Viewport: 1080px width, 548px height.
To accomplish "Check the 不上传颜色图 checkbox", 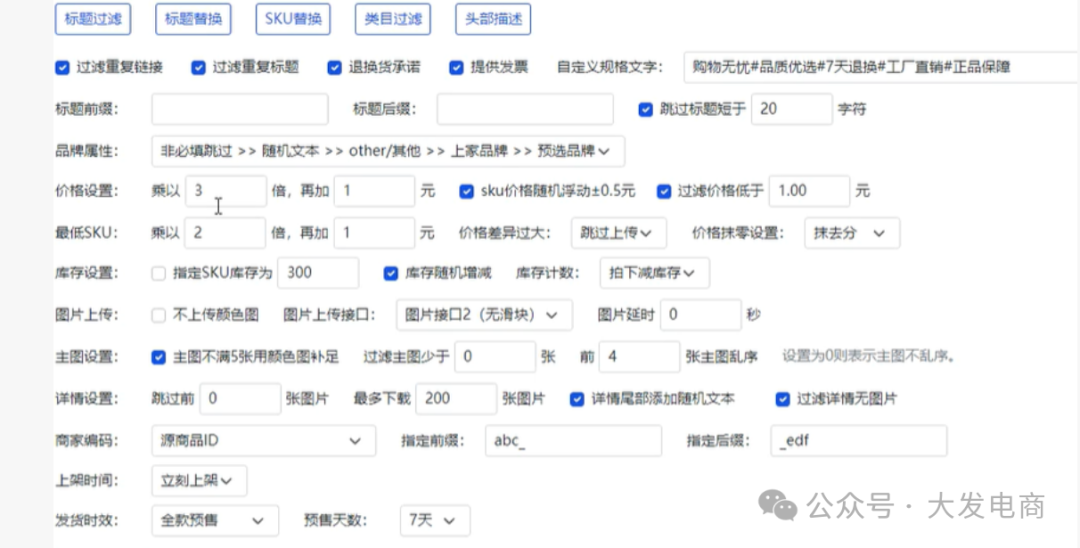I will pyautogui.click(x=158, y=315).
